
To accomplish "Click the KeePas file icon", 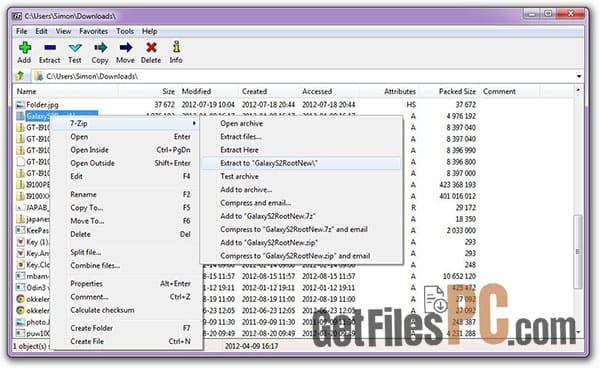I will pyautogui.click(x=20, y=230).
